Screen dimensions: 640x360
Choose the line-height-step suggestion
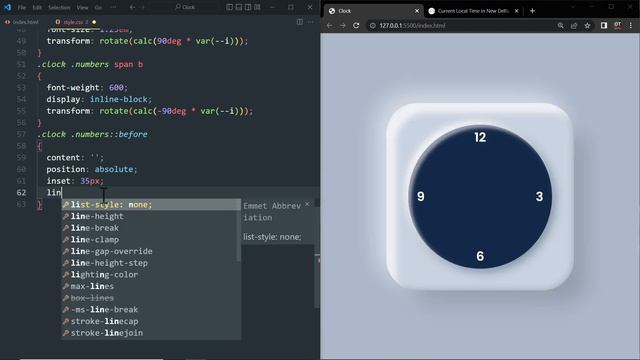[x=151, y=263]
